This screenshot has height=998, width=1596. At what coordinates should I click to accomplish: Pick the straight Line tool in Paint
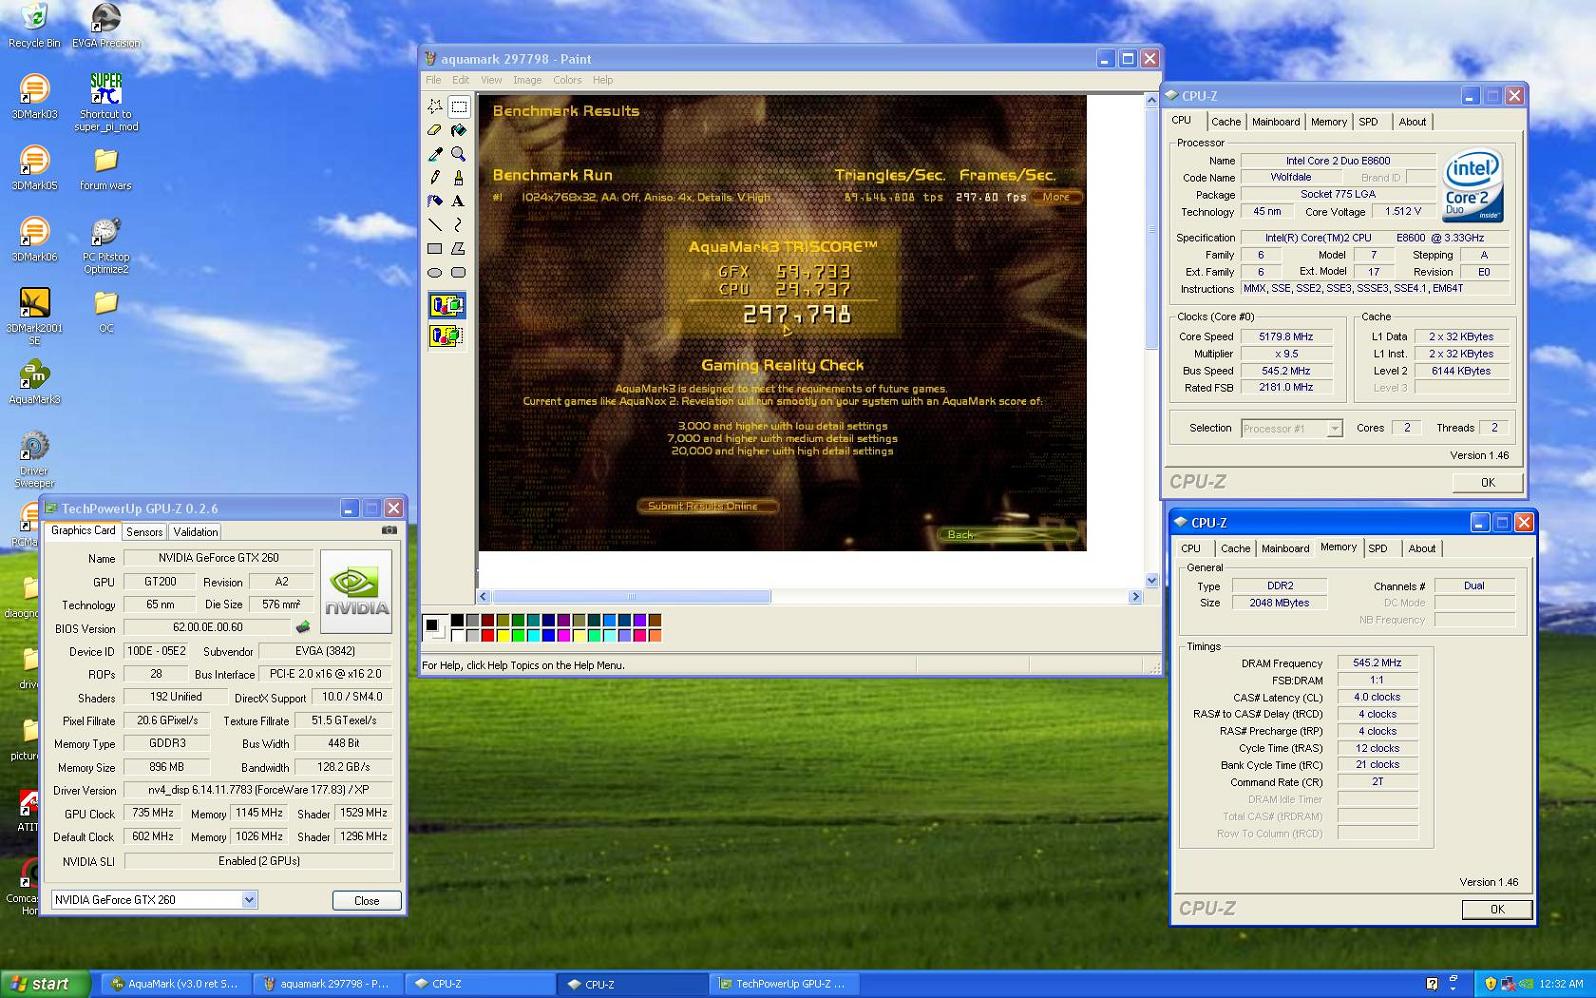point(434,225)
